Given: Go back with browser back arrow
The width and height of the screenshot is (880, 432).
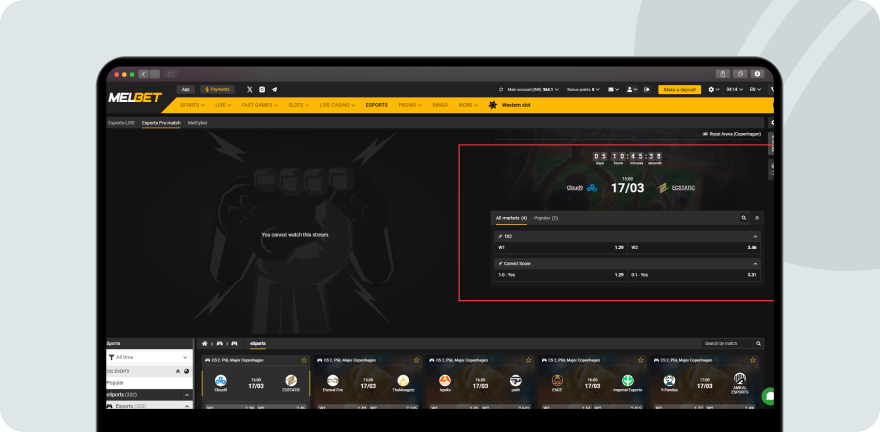Looking at the screenshot, I should [x=144, y=74].
